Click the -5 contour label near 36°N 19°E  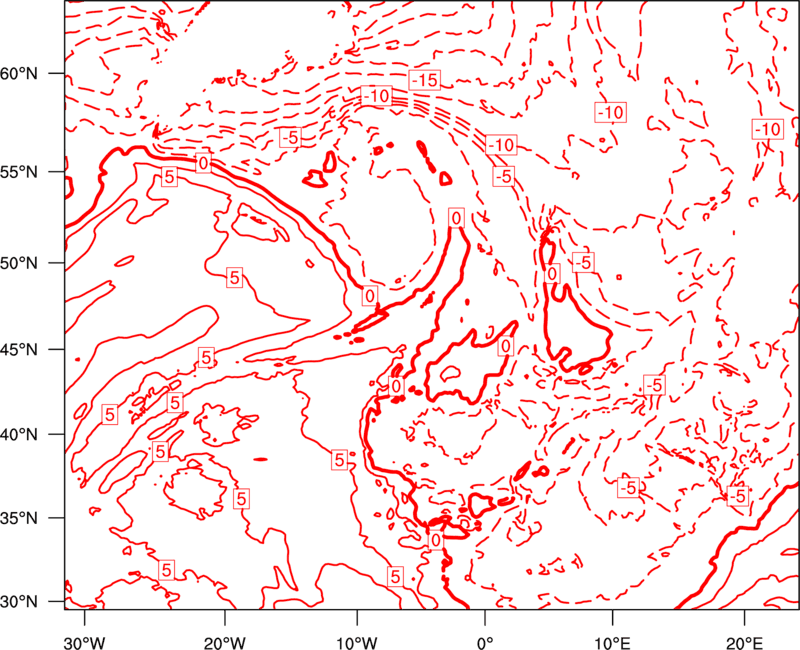(x=737, y=495)
